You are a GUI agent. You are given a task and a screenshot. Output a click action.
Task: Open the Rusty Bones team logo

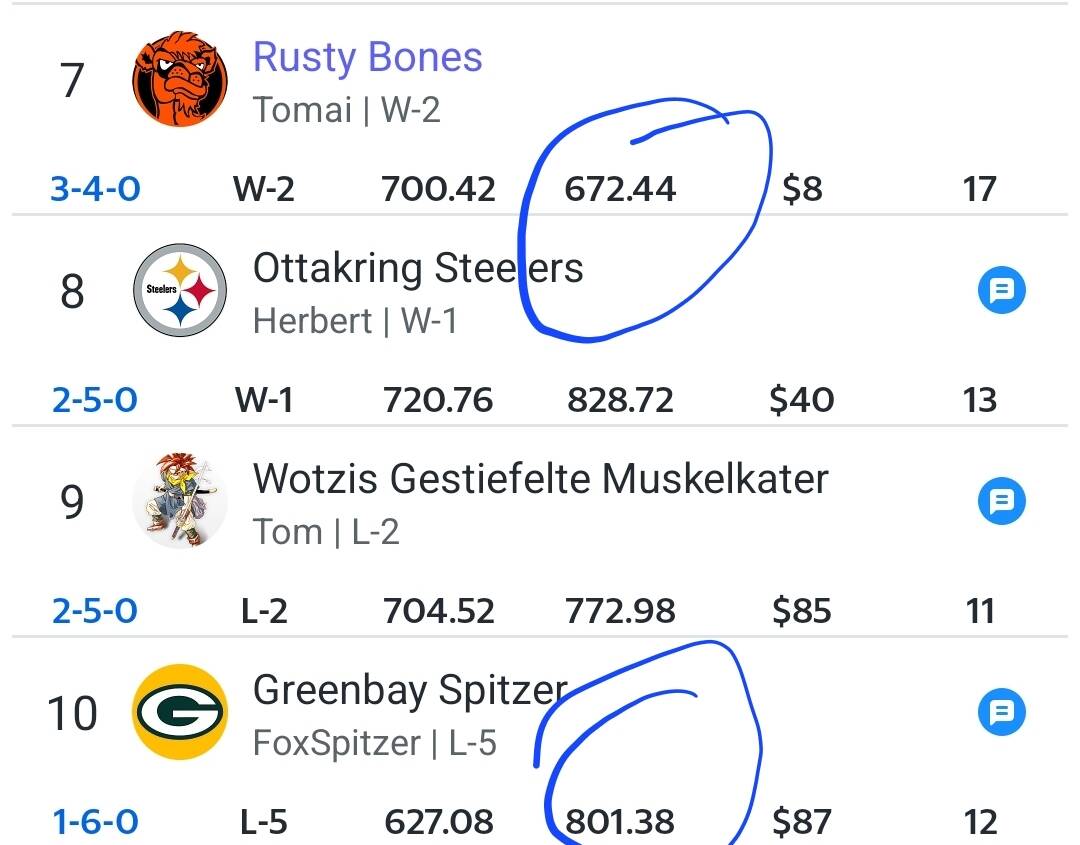pos(180,80)
